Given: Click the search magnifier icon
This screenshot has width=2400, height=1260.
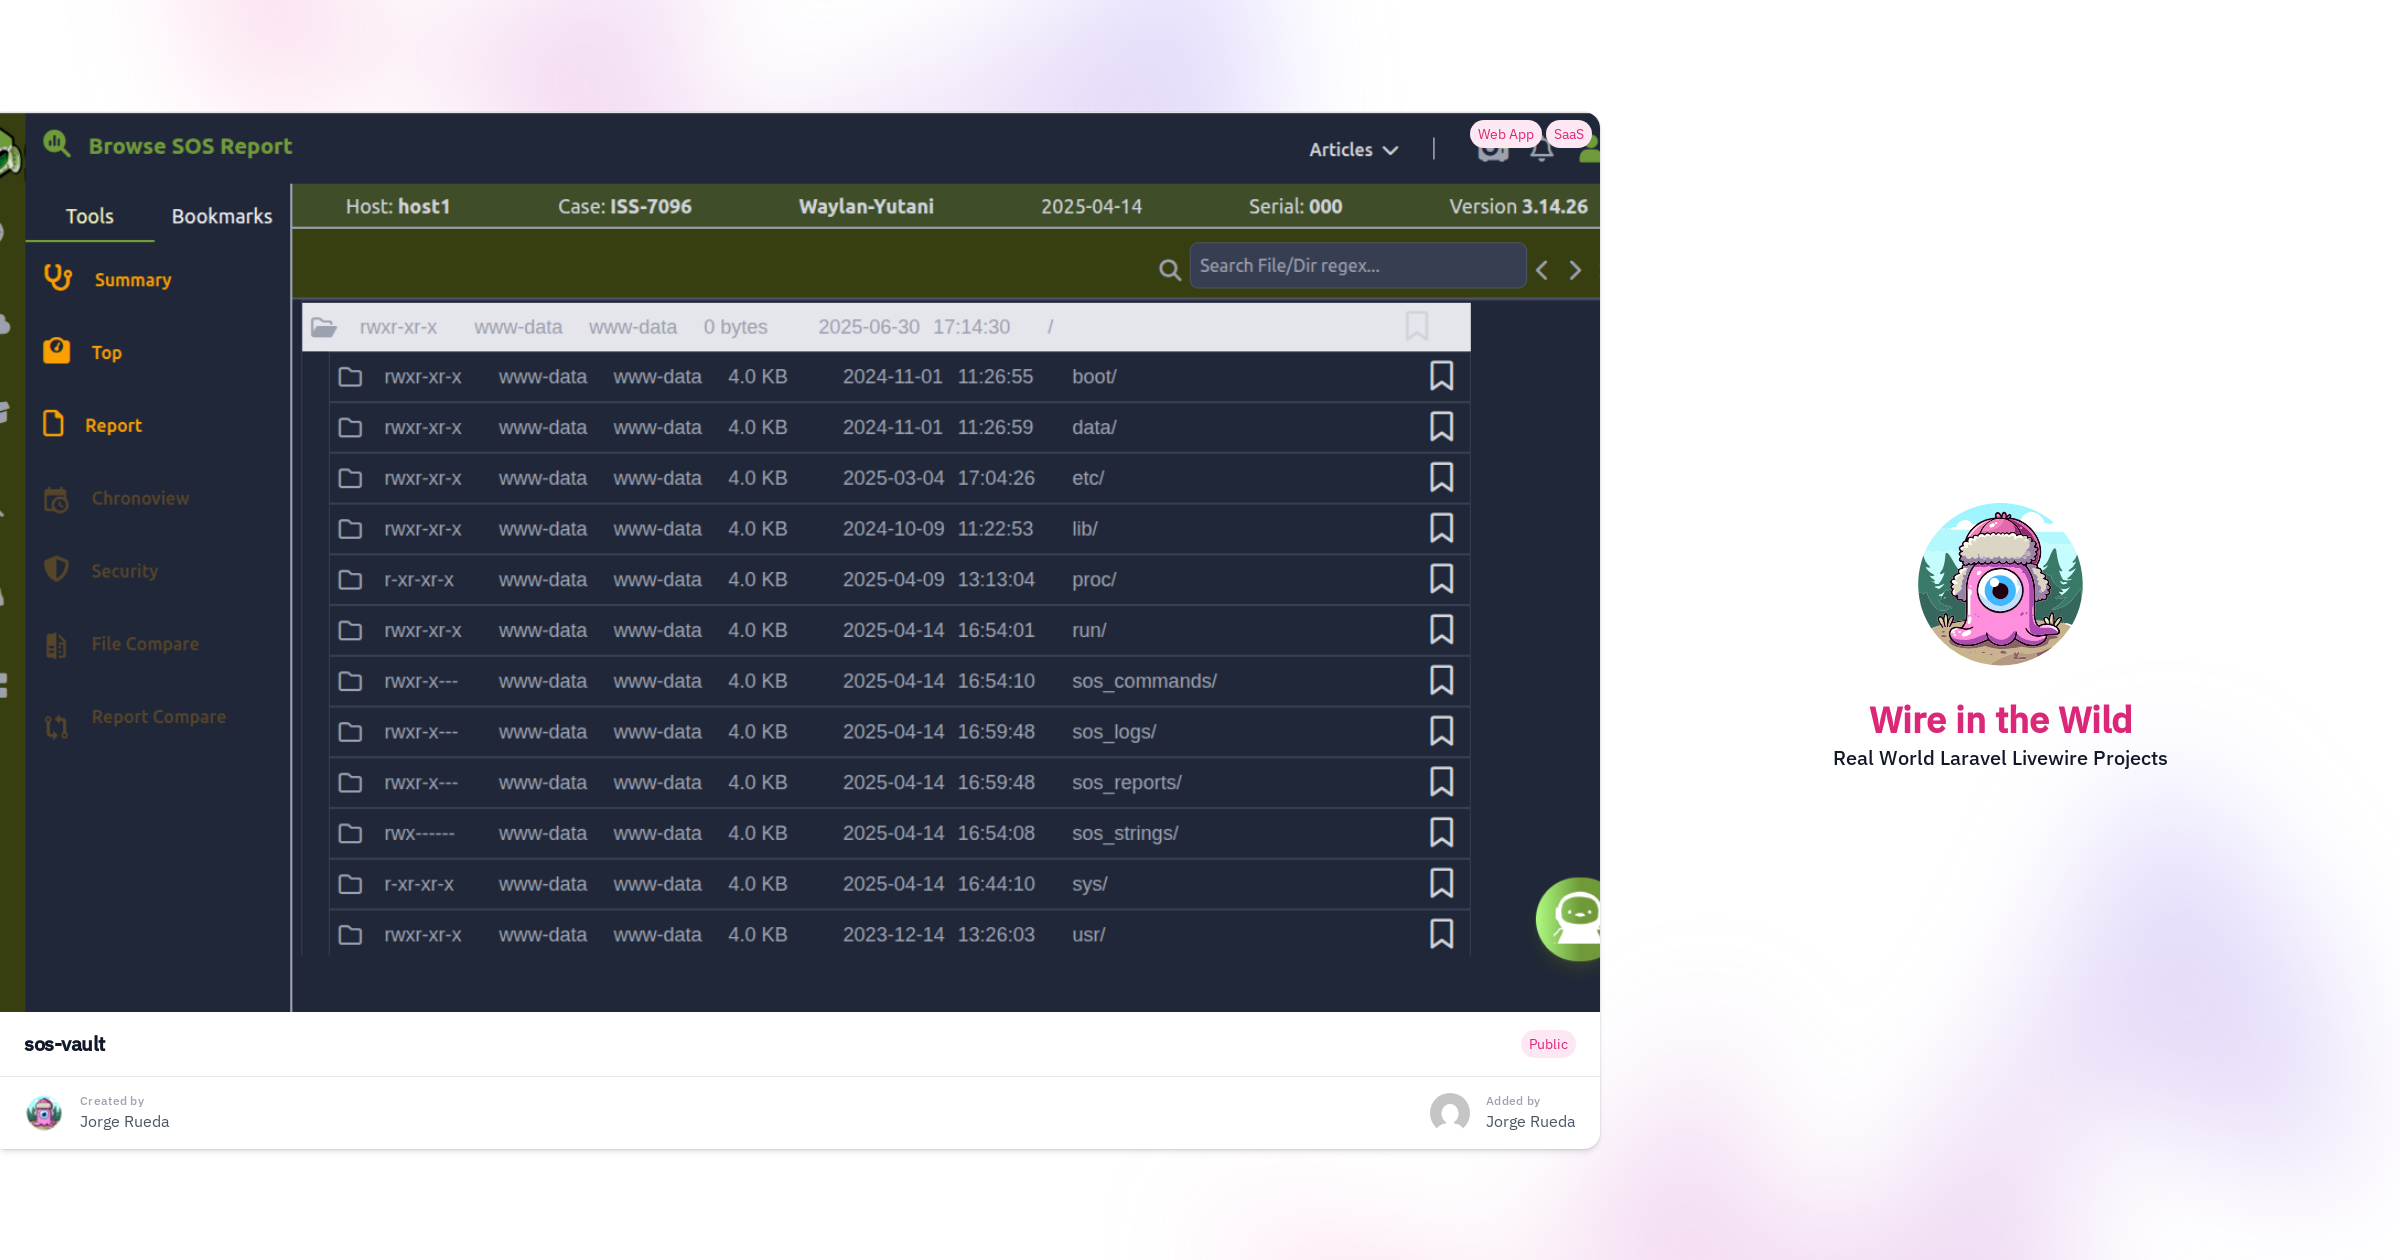Looking at the screenshot, I should point(1169,269).
